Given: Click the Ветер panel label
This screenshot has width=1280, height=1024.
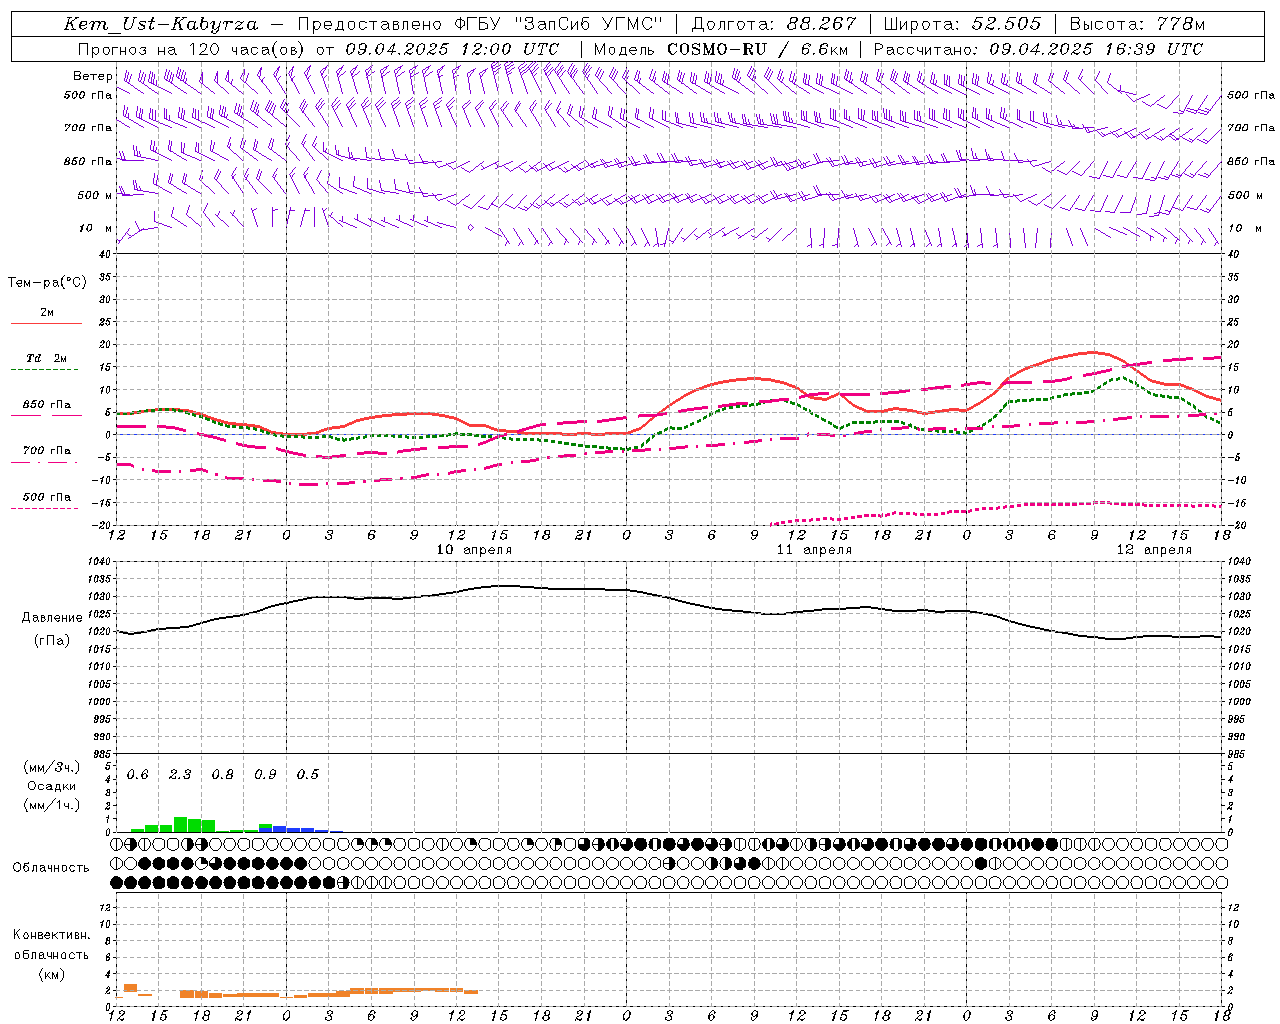Looking at the screenshot, I should (x=92, y=76).
